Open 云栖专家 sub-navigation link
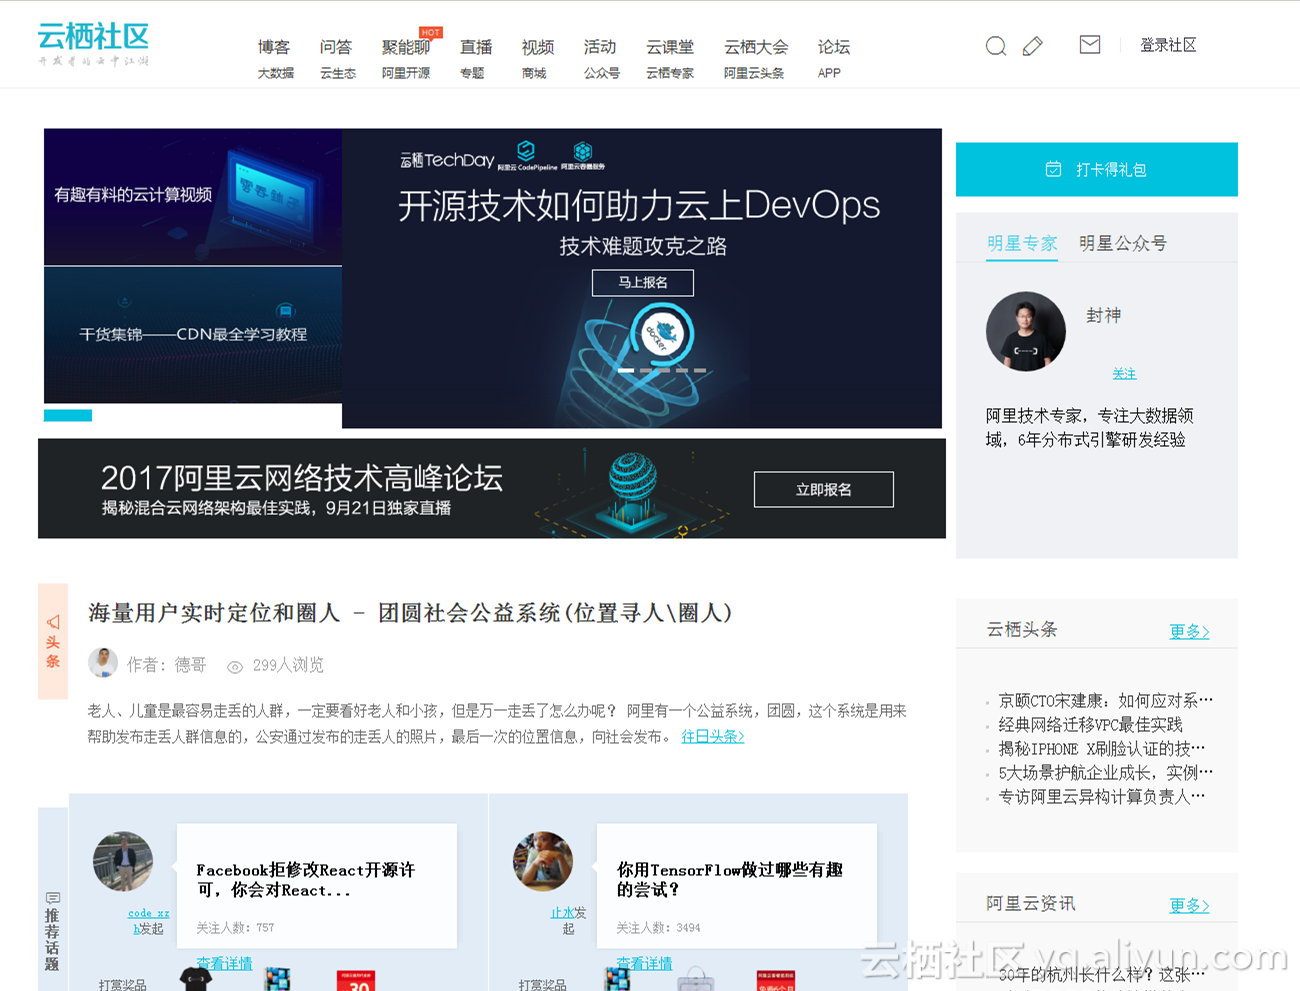 point(670,73)
